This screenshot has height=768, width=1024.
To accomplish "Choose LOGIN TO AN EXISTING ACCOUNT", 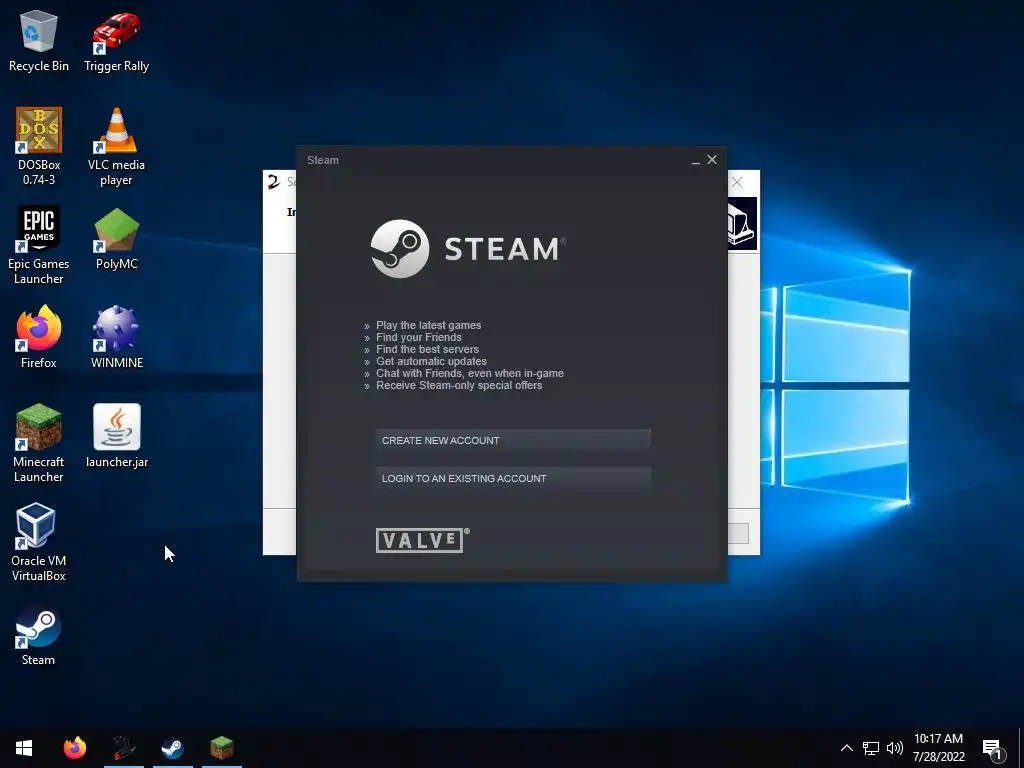I will 513,478.
